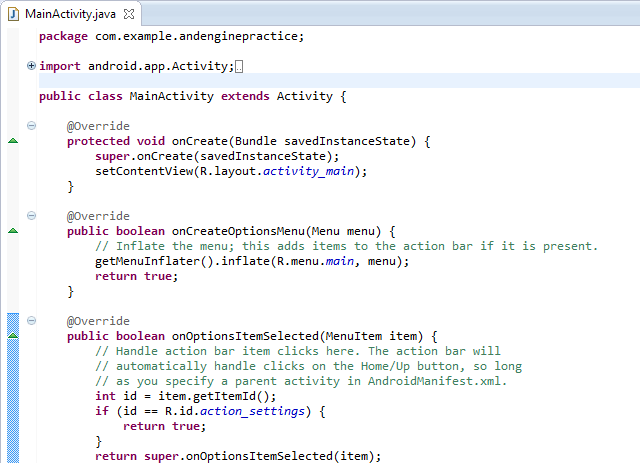Collapse the onOptionsItemSelected method fold
This screenshot has width=640, height=463.
pos(31,321)
